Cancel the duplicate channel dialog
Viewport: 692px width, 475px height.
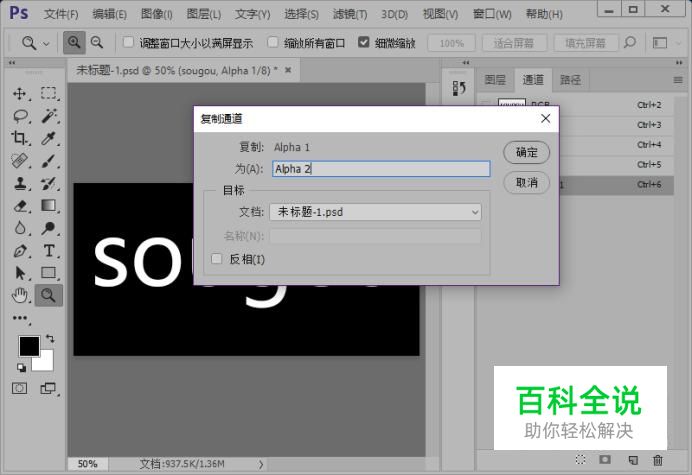tap(527, 182)
